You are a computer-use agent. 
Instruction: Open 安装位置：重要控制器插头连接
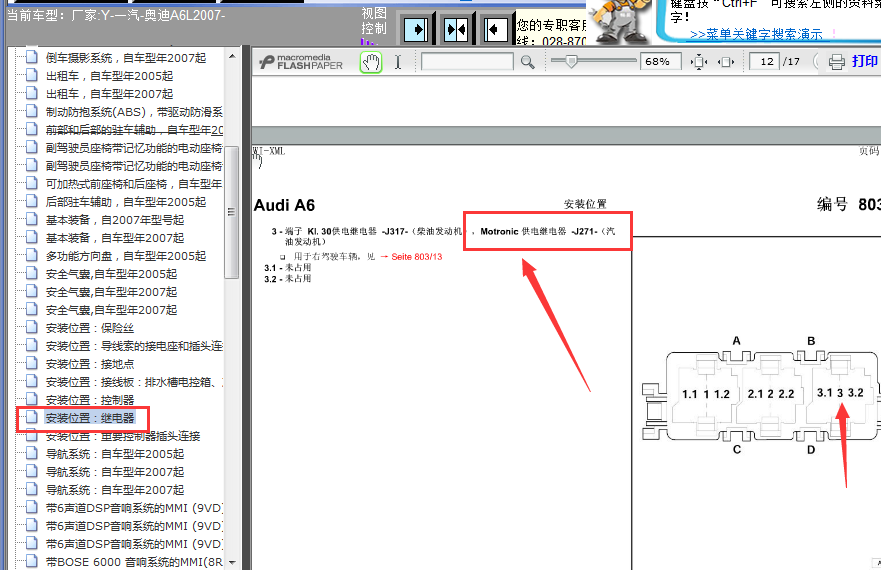[x=122, y=436]
